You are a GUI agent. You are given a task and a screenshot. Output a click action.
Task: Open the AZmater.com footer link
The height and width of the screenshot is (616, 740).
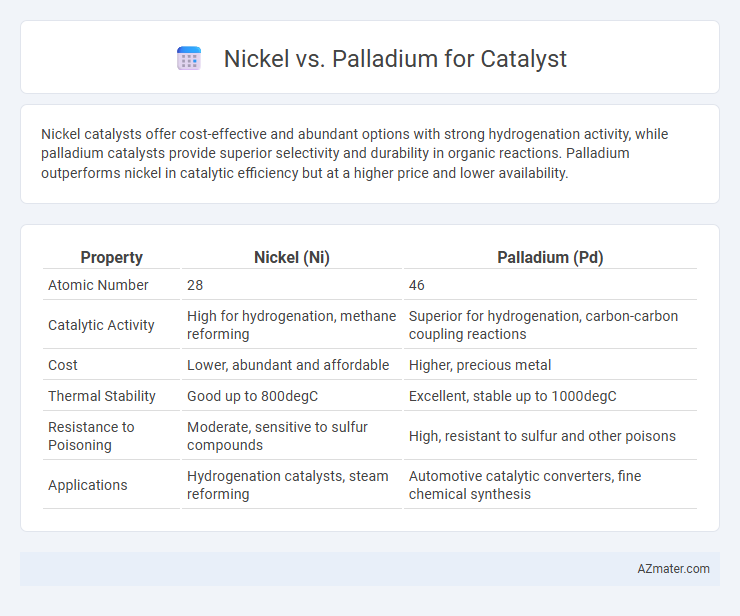pos(673,569)
